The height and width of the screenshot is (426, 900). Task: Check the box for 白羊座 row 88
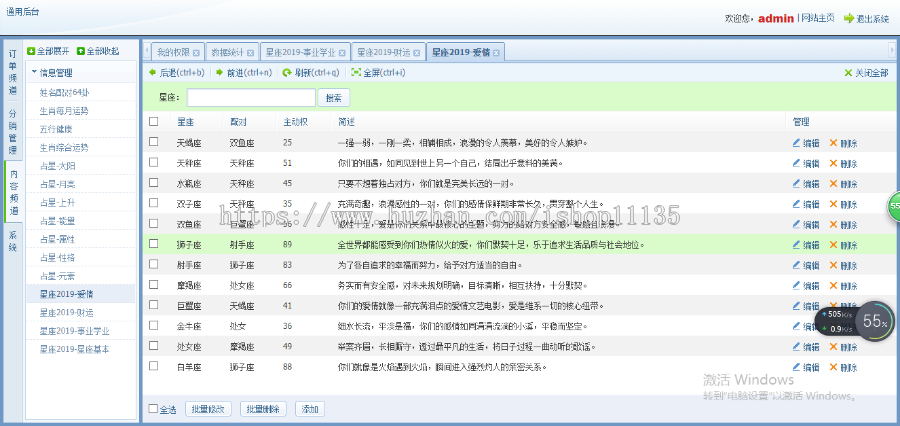153,366
